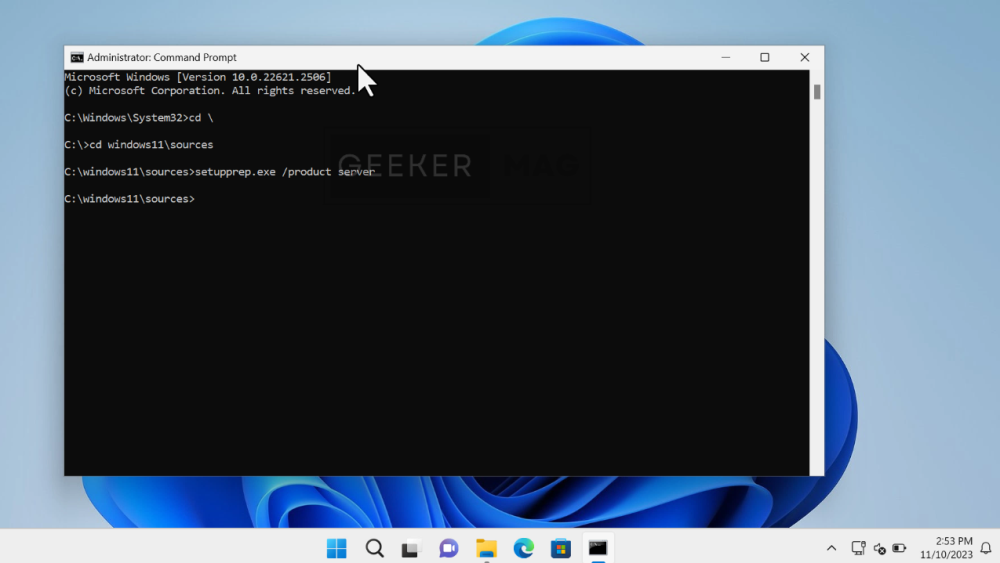Launch Teams Chat from taskbar
Viewport: 1000px width, 563px height.
448,548
